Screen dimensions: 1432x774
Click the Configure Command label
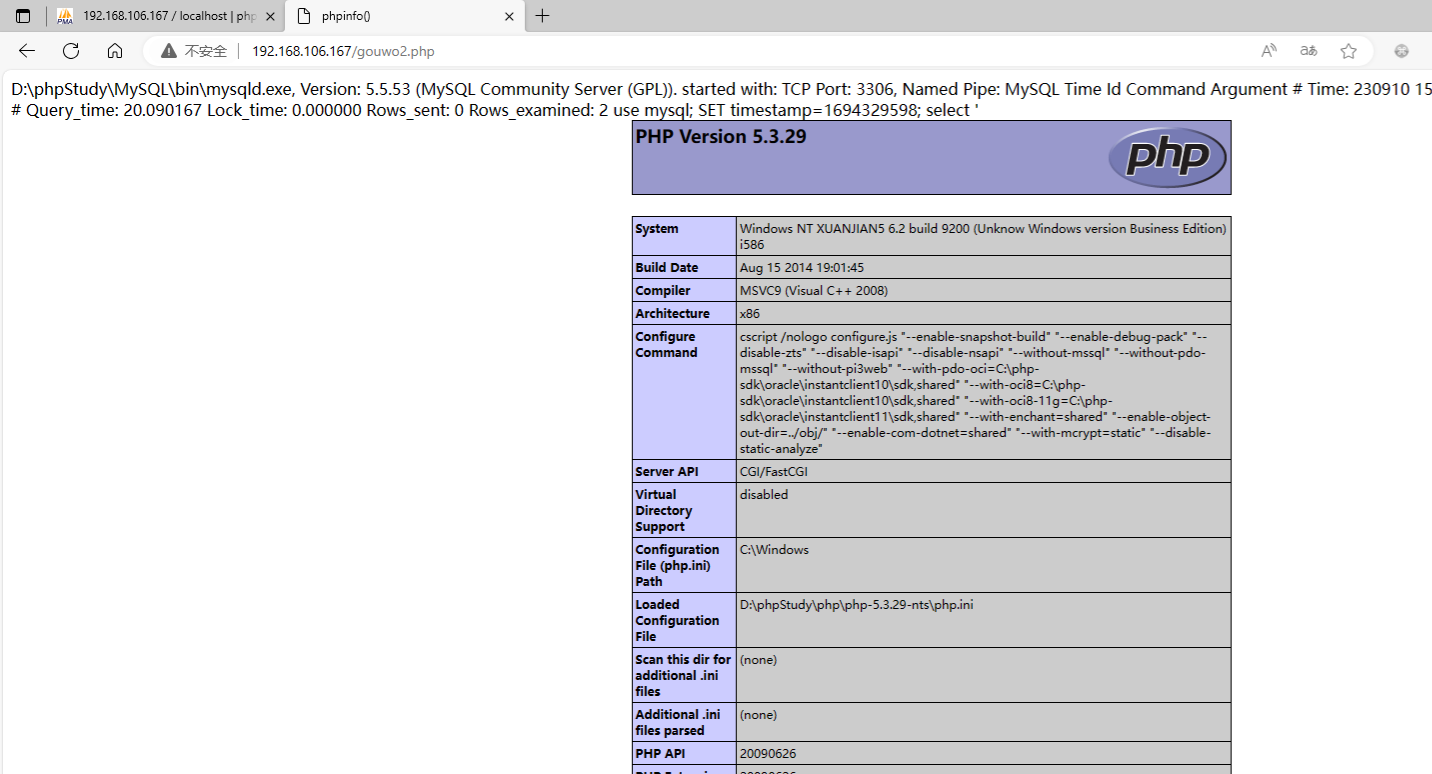[x=666, y=345]
